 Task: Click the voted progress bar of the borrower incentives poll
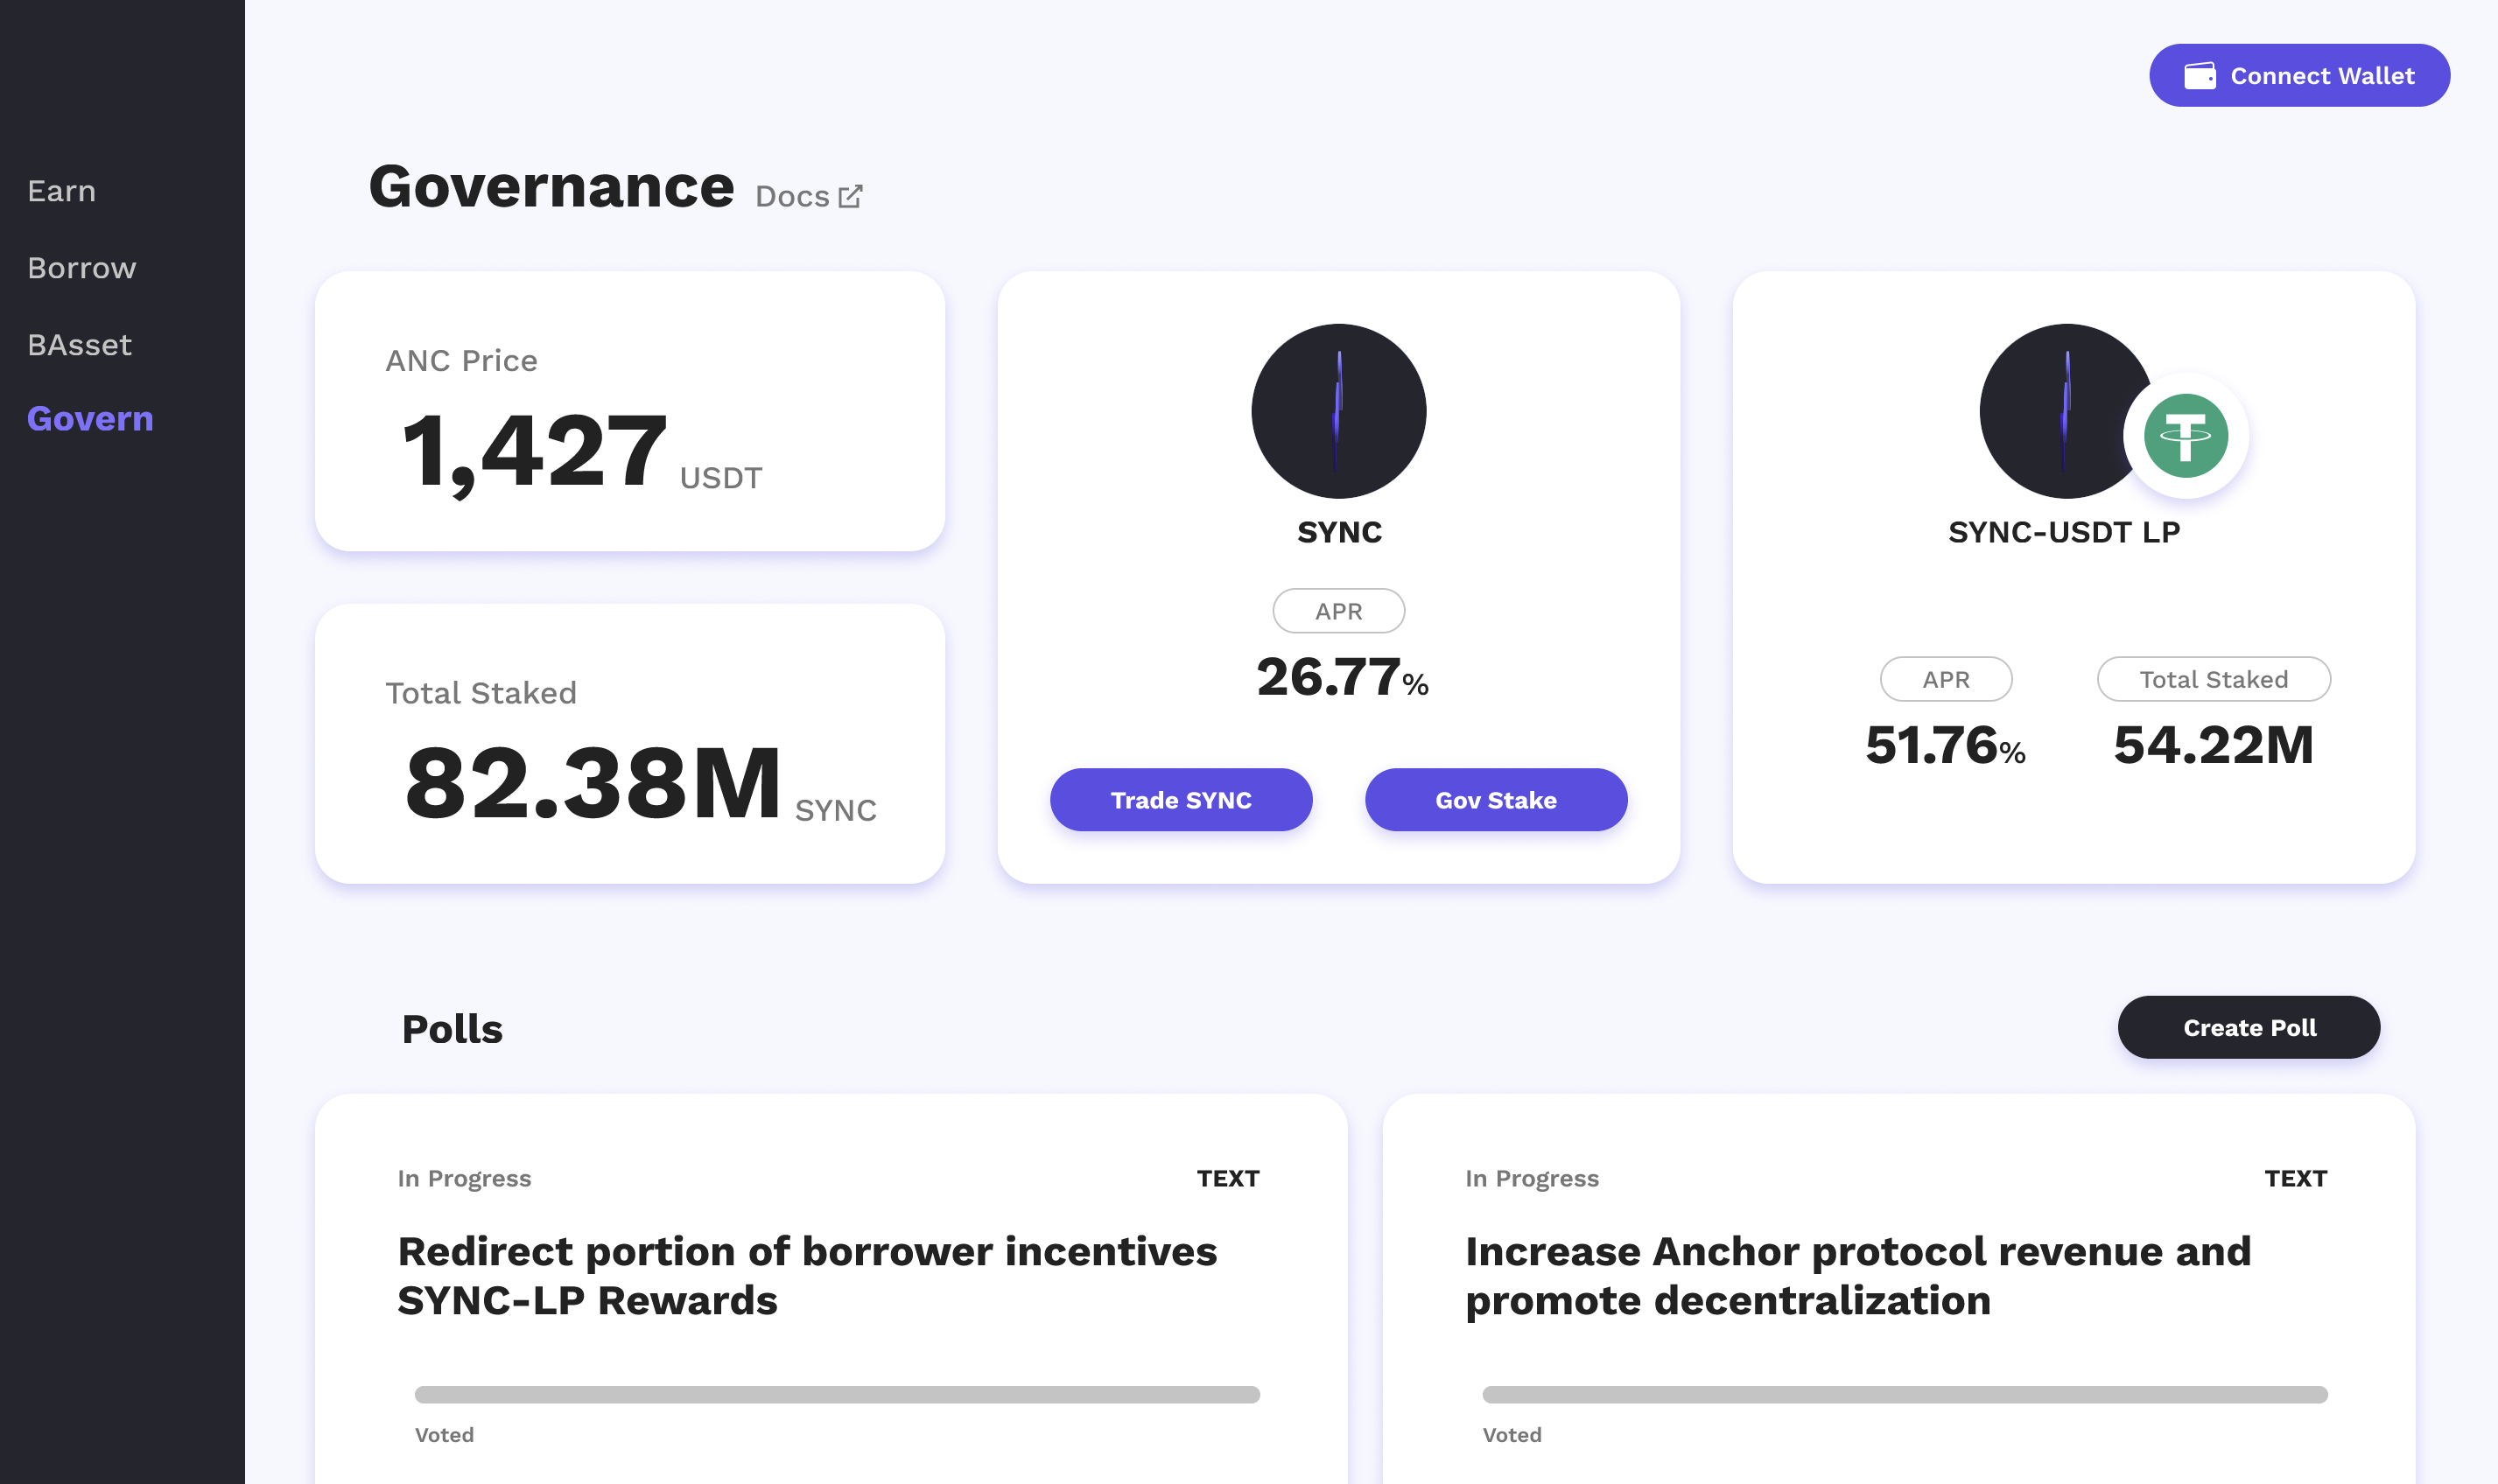pyautogui.click(x=837, y=1394)
